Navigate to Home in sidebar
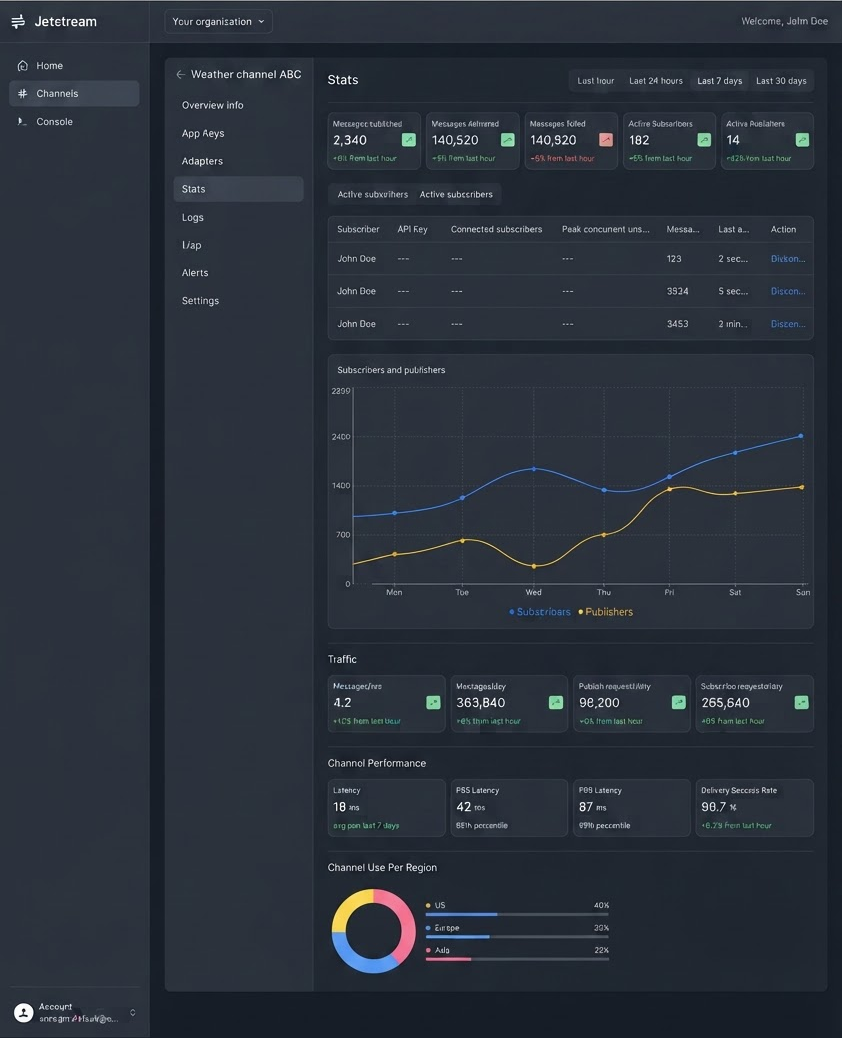 (x=74, y=66)
